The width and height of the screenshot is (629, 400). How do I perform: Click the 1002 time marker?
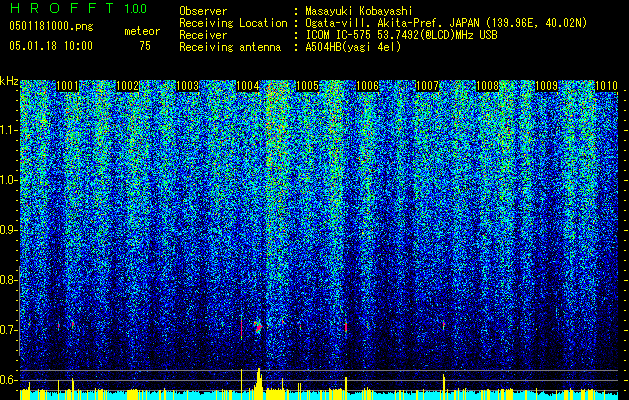127,86
